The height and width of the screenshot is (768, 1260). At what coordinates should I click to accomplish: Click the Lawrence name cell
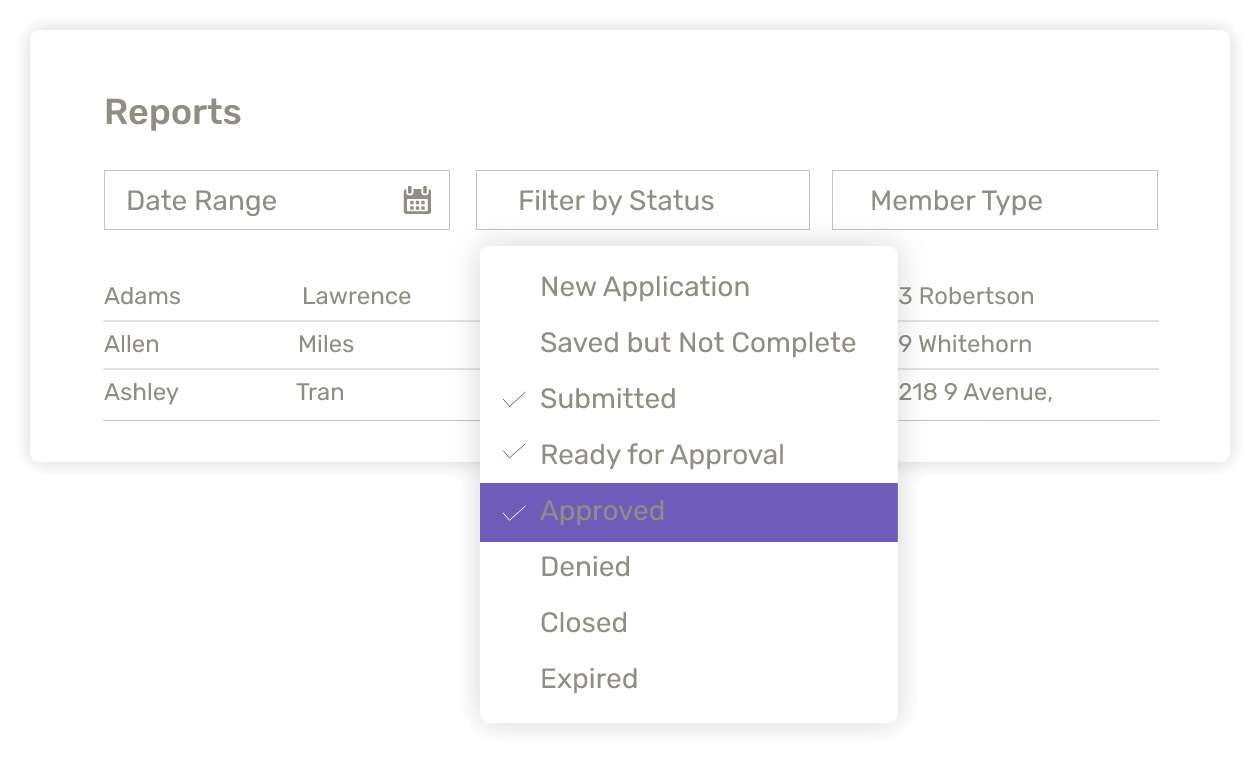(x=356, y=296)
